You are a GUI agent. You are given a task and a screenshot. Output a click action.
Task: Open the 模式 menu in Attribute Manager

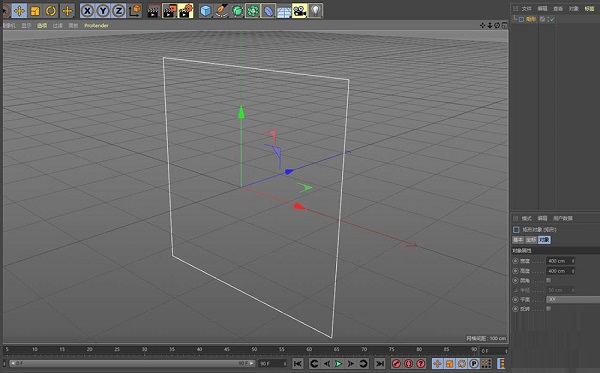(527, 218)
